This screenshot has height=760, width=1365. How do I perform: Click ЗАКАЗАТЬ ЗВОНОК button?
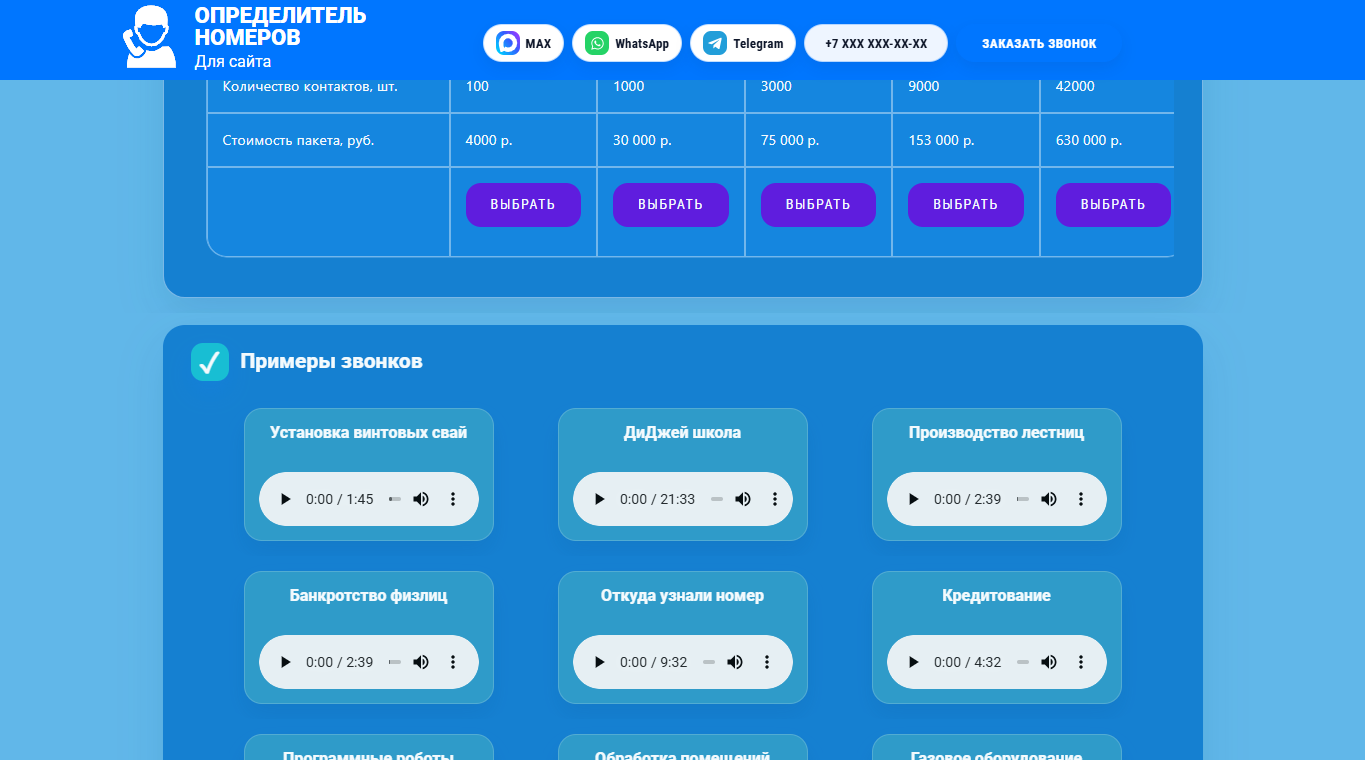pos(1039,43)
